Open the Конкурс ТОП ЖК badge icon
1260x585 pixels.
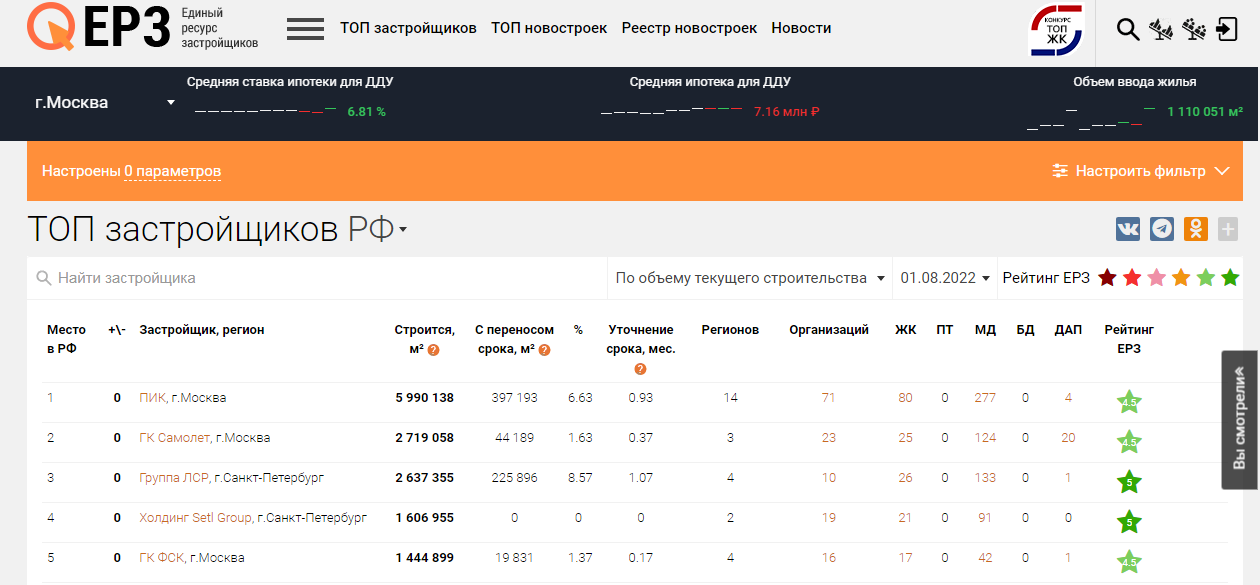(1056, 30)
